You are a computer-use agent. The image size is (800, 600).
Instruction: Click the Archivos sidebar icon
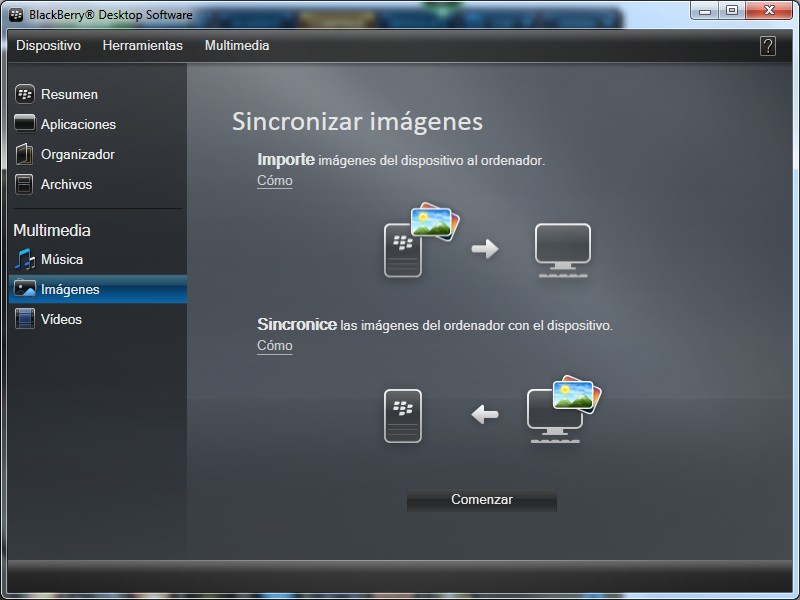24,184
